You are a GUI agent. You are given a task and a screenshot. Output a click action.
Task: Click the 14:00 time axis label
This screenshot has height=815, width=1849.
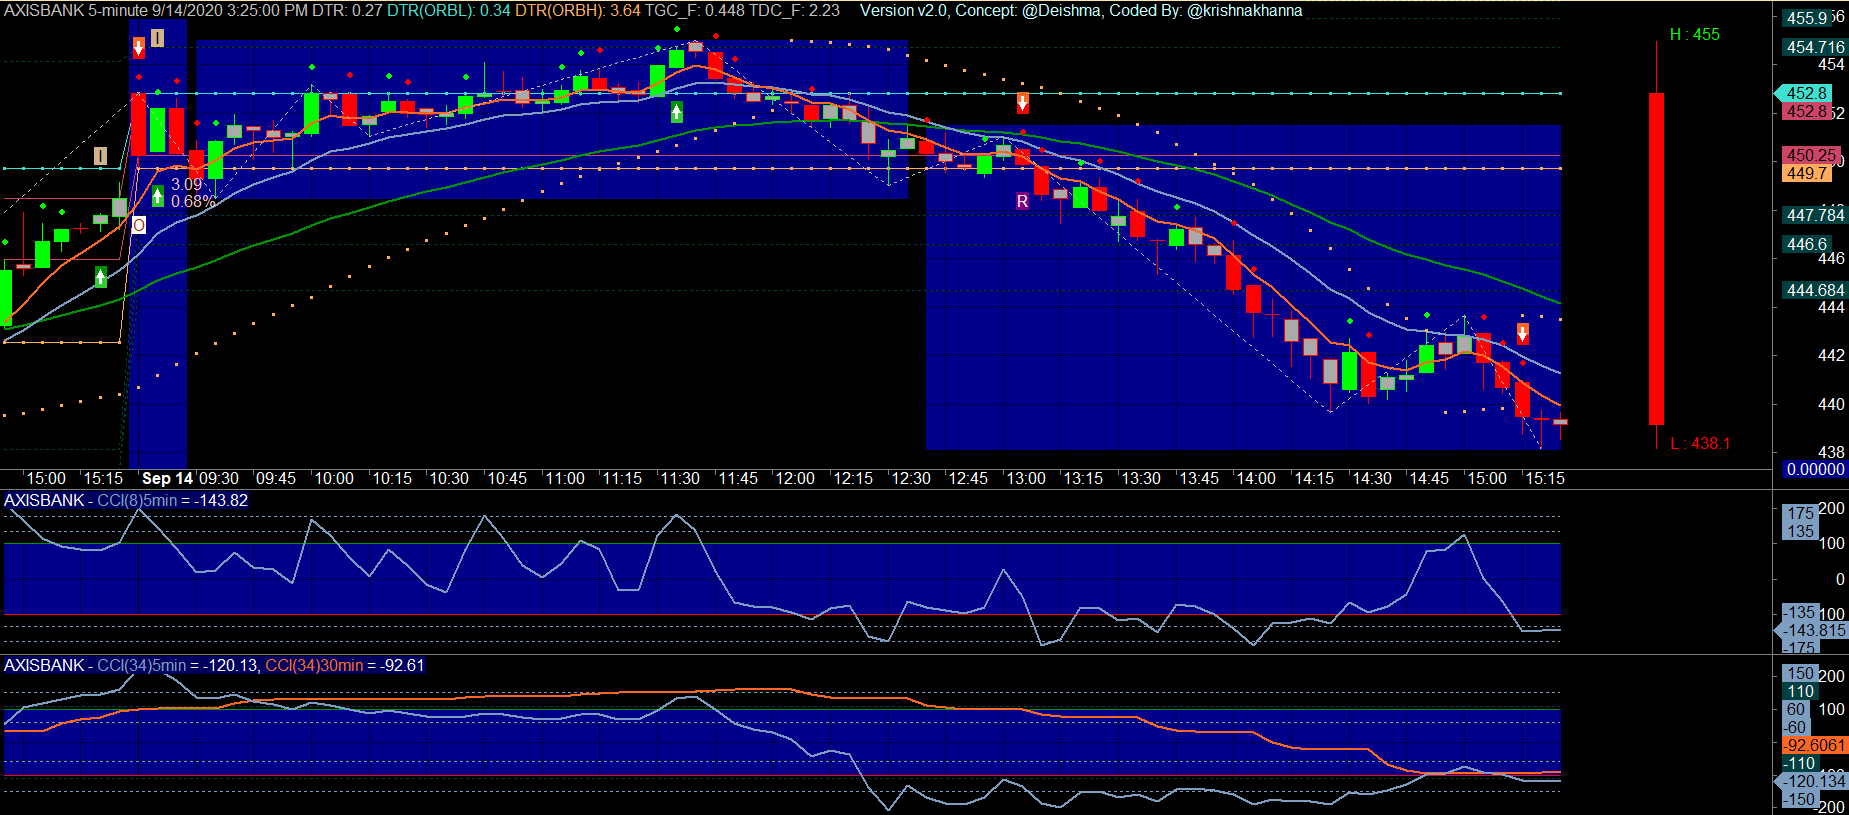click(x=1256, y=479)
